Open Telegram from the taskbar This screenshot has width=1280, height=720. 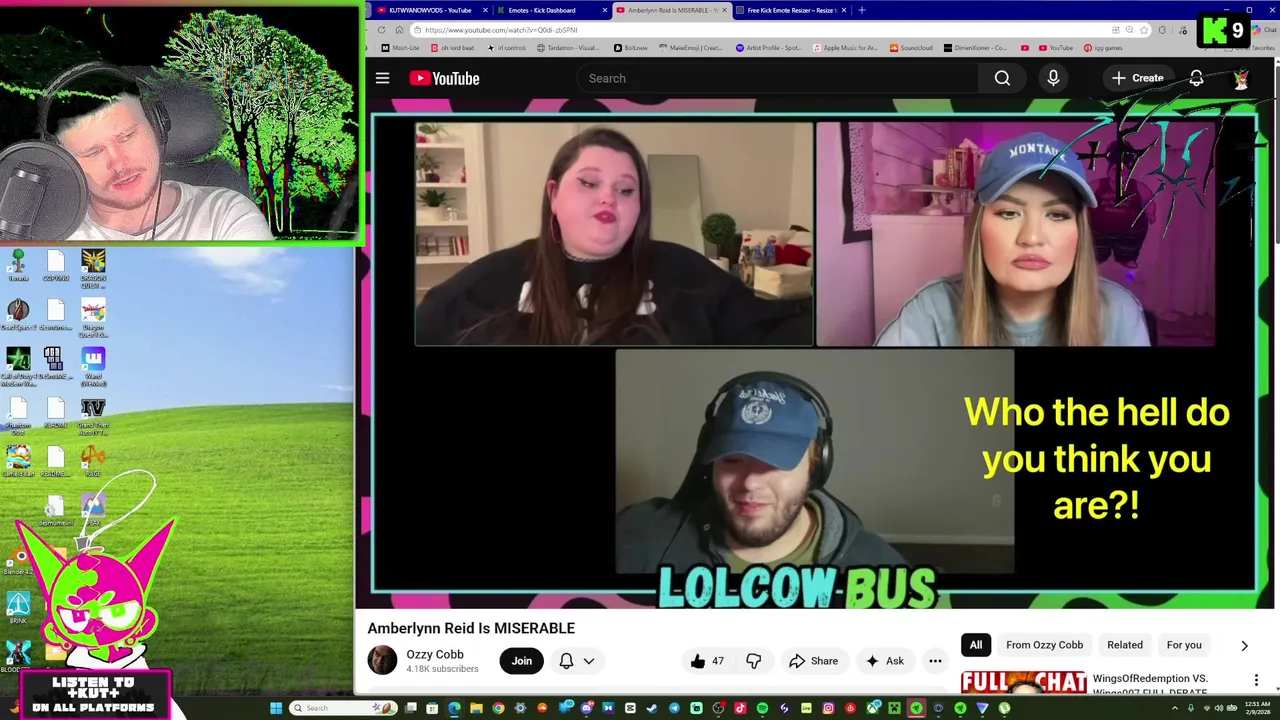674,709
